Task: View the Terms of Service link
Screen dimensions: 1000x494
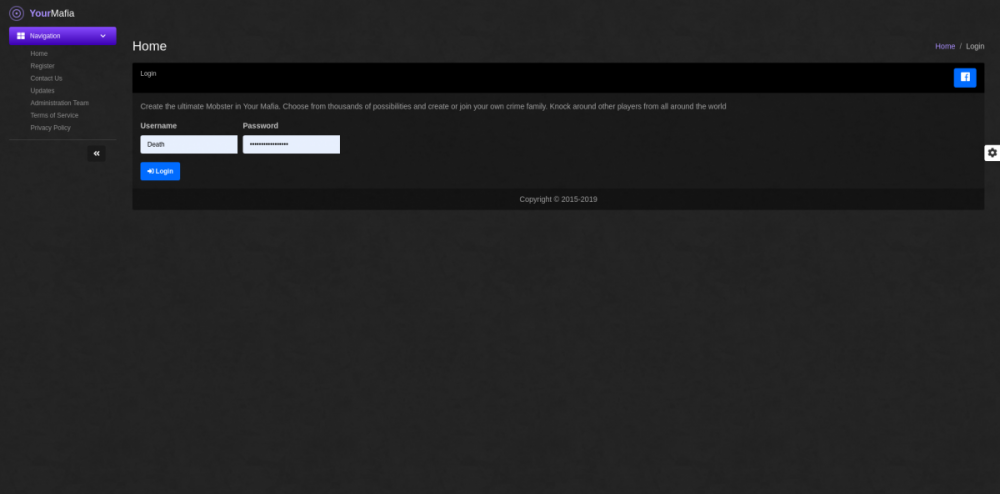Action: click(54, 115)
